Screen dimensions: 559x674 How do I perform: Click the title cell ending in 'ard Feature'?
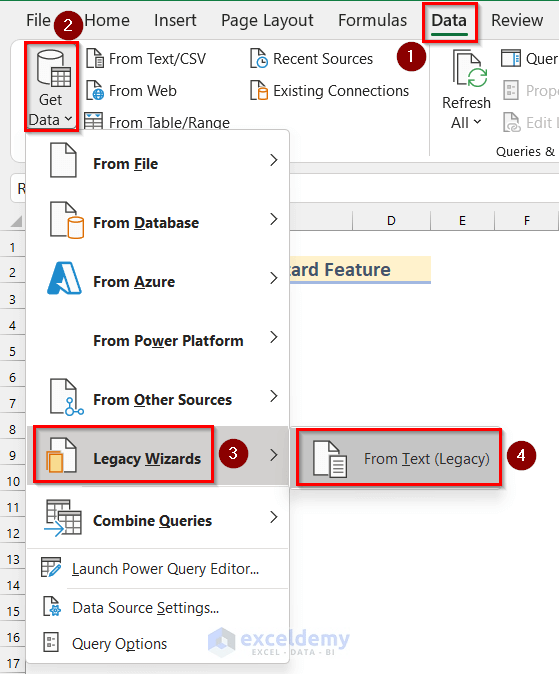(x=360, y=270)
